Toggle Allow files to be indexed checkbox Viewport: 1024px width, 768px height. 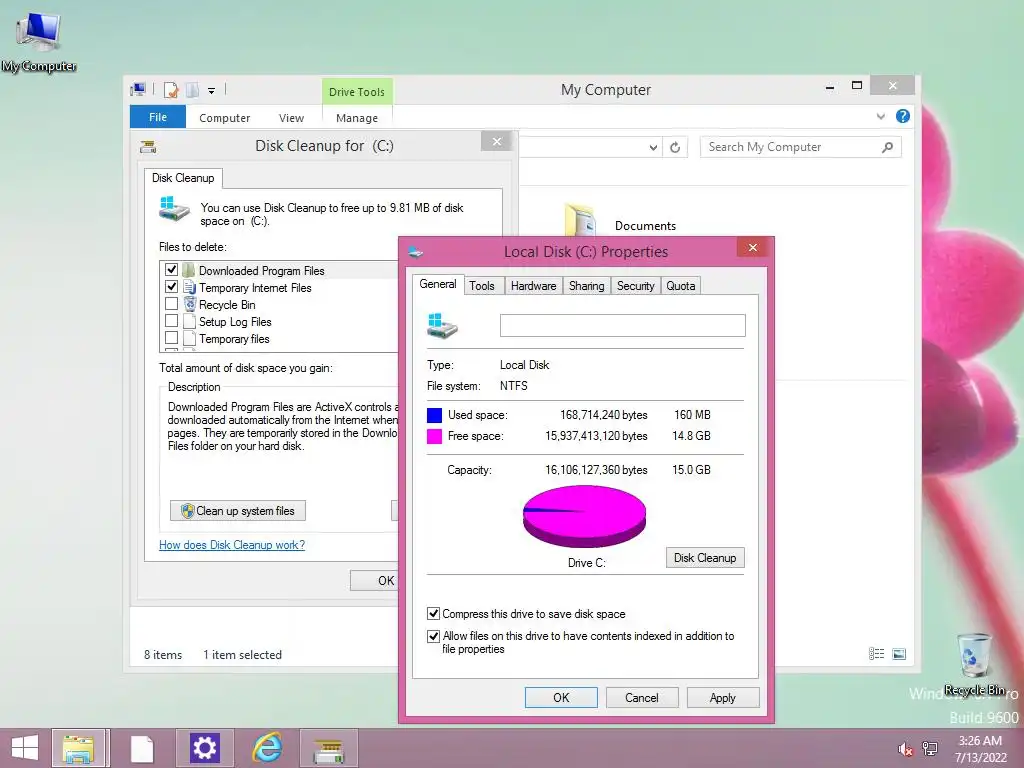click(x=433, y=635)
